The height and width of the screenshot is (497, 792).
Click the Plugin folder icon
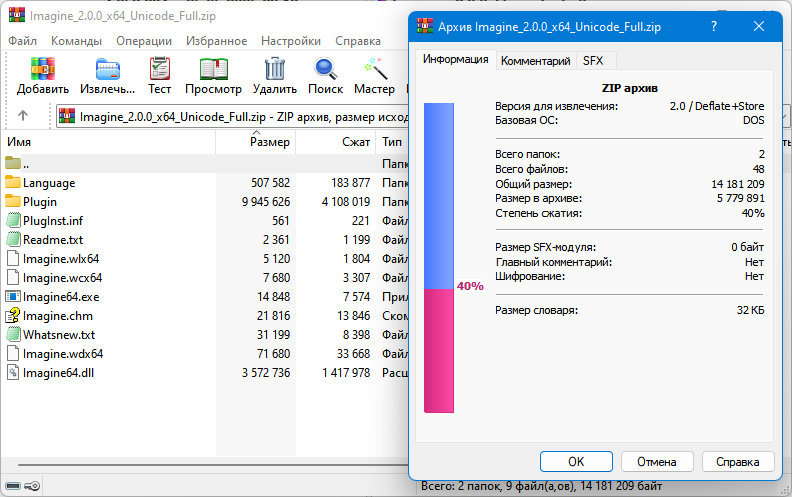click(13, 201)
